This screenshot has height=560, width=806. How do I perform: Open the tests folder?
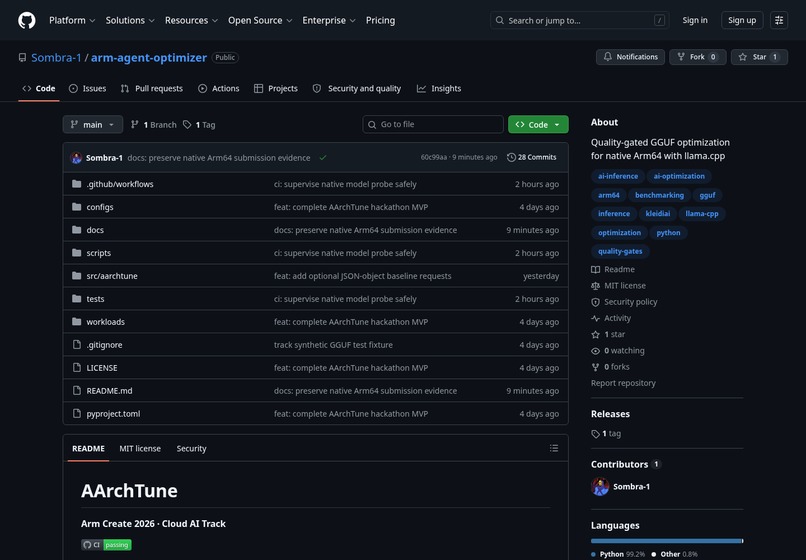[95, 299]
